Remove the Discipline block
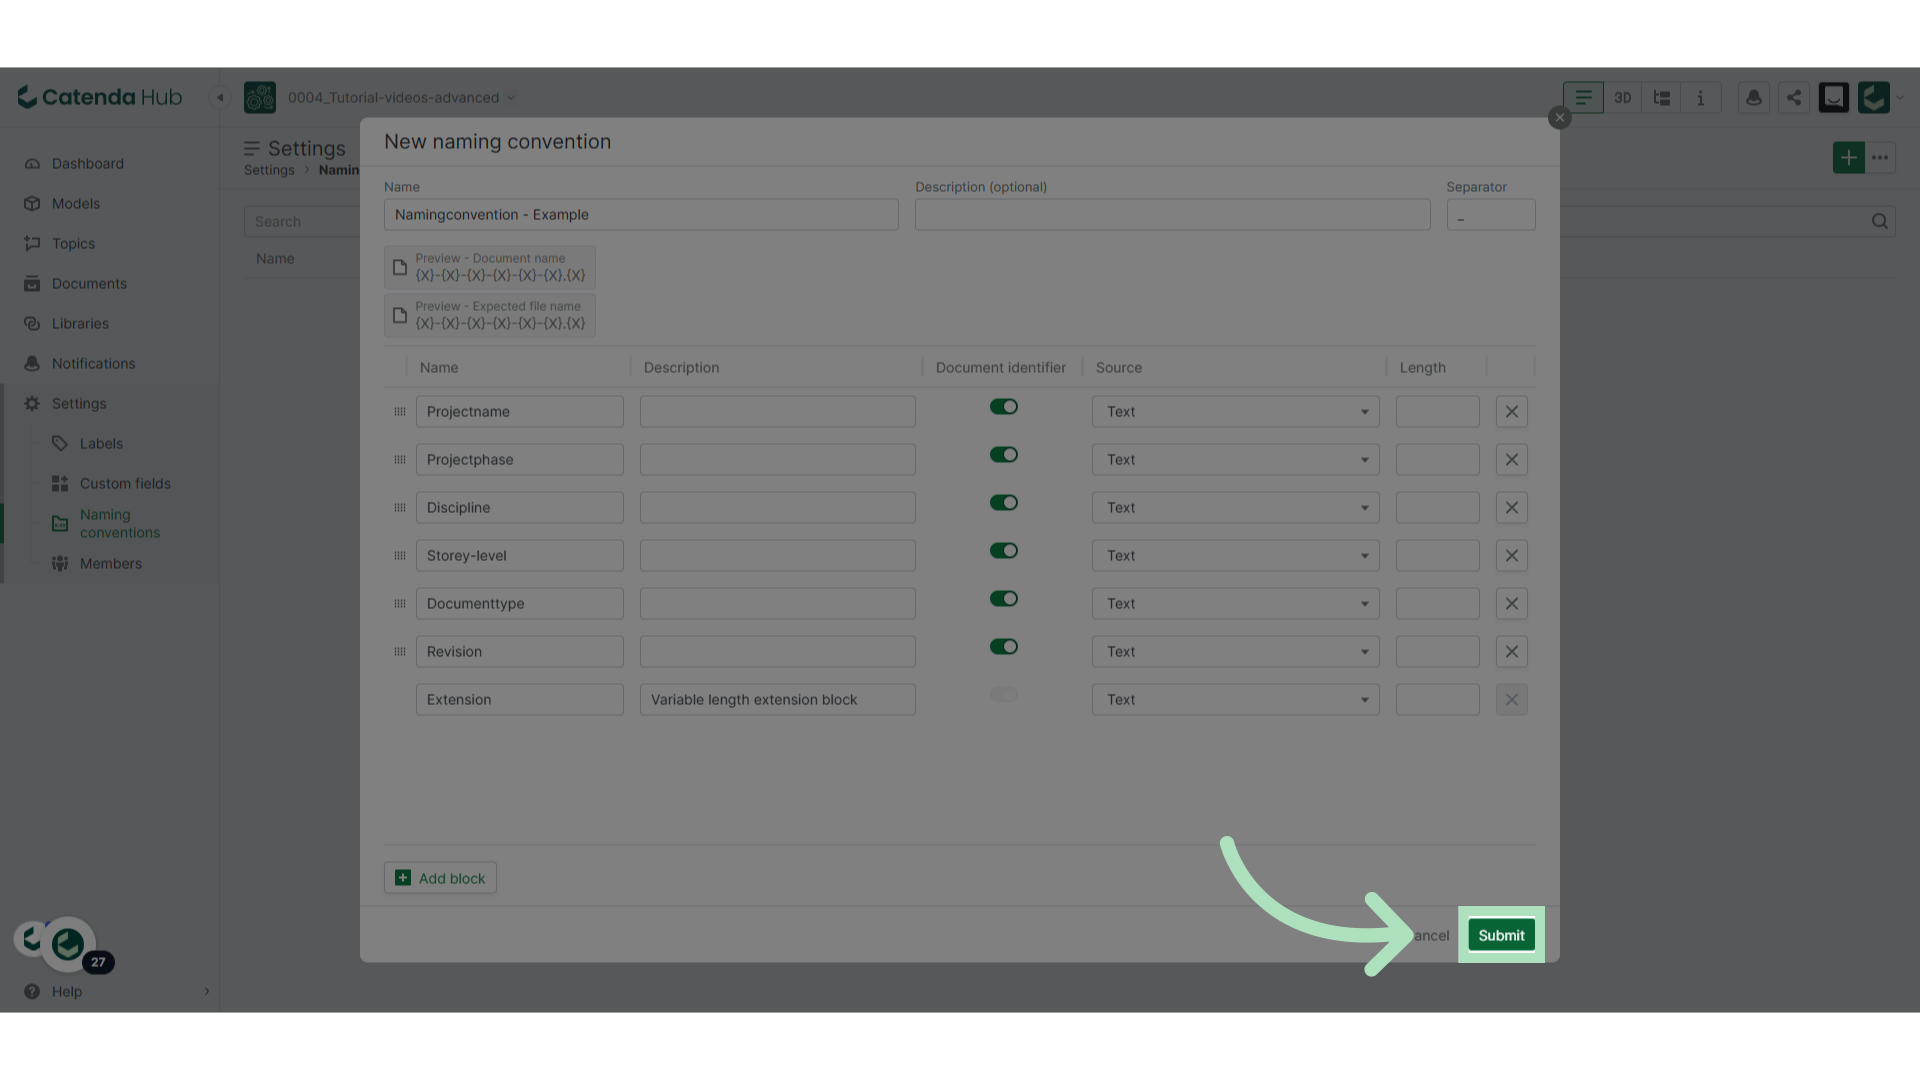 point(1512,507)
